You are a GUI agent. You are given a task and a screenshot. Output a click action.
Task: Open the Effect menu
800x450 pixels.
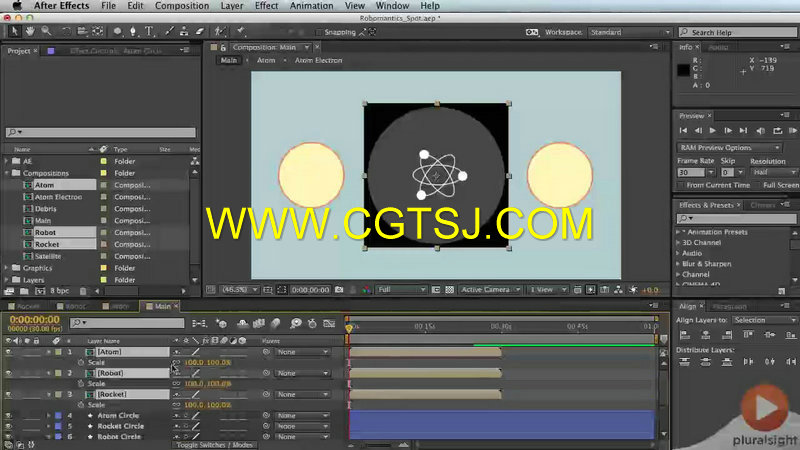266,6
